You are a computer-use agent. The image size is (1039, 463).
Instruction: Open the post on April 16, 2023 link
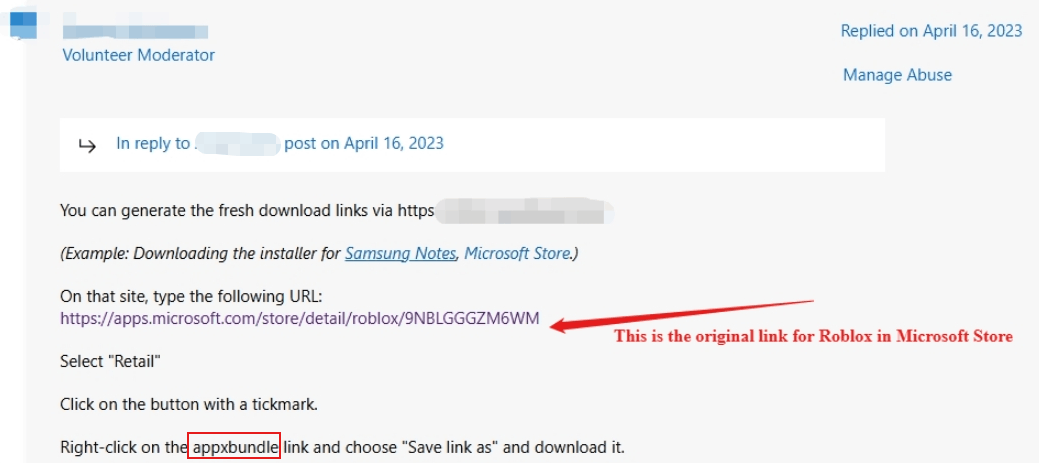click(x=364, y=143)
